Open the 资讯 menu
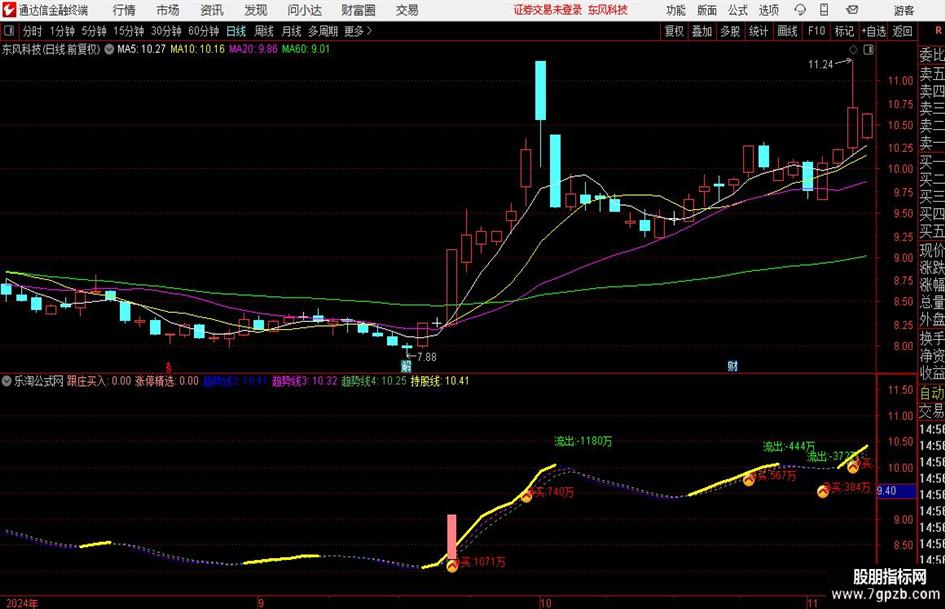Image resolution: width=945 pixels, height=609 pixels. point(212,10)
